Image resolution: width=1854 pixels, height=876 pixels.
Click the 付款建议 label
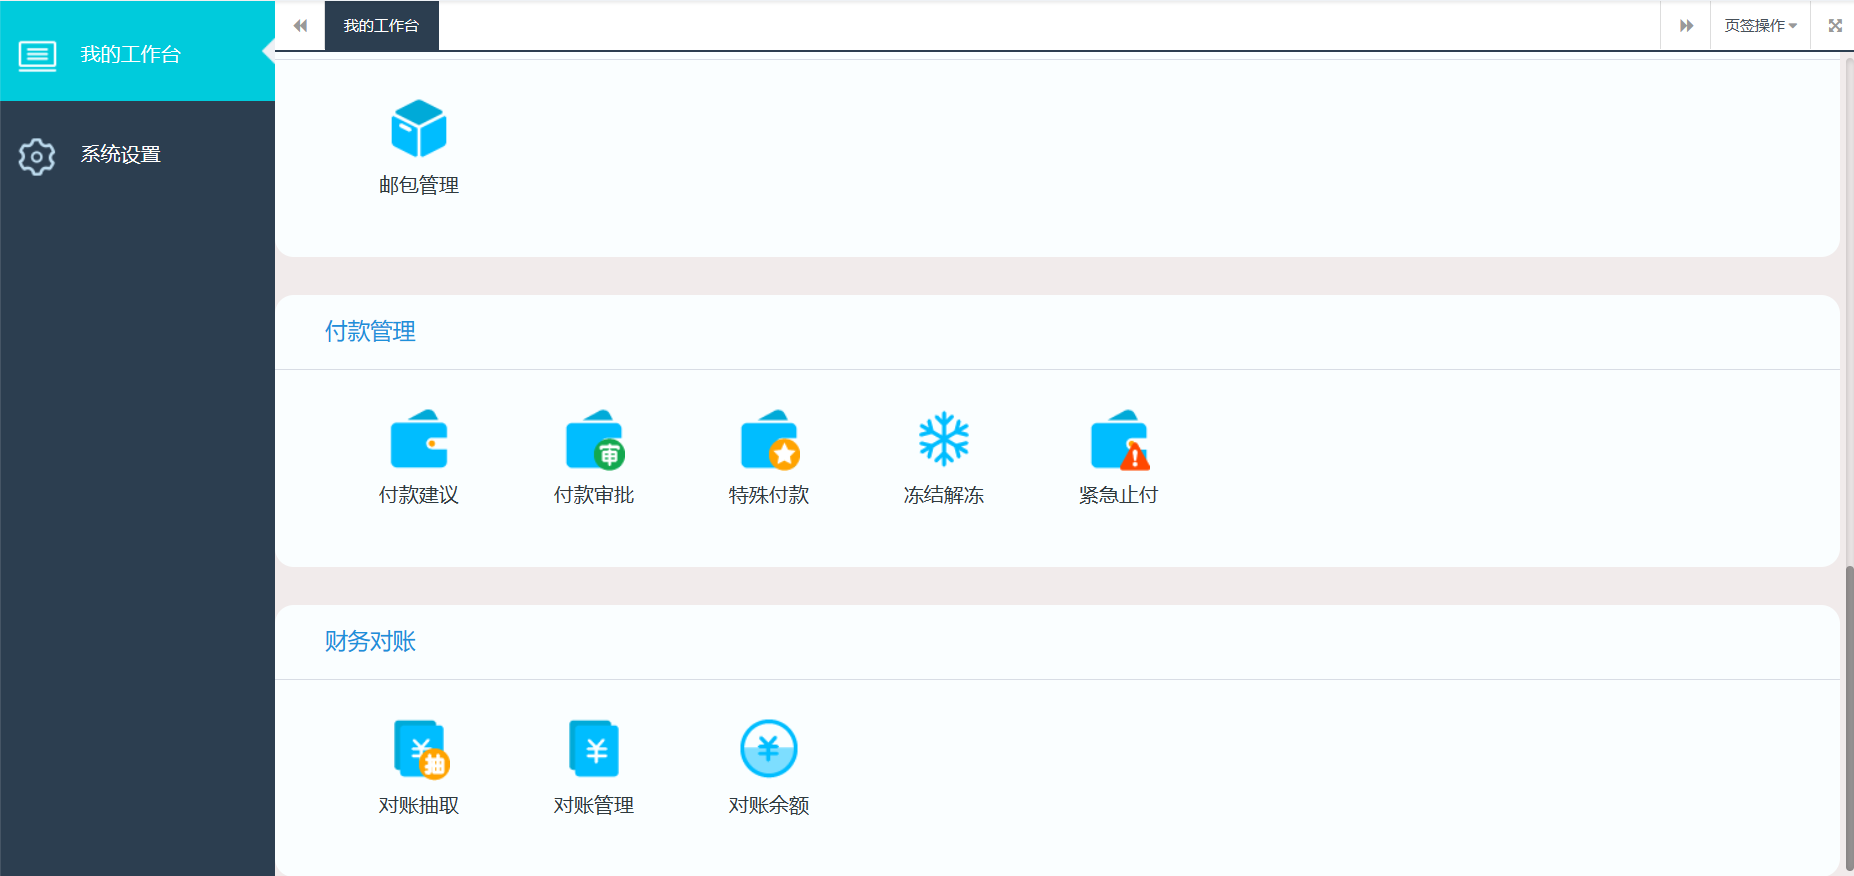pos(419,496)
